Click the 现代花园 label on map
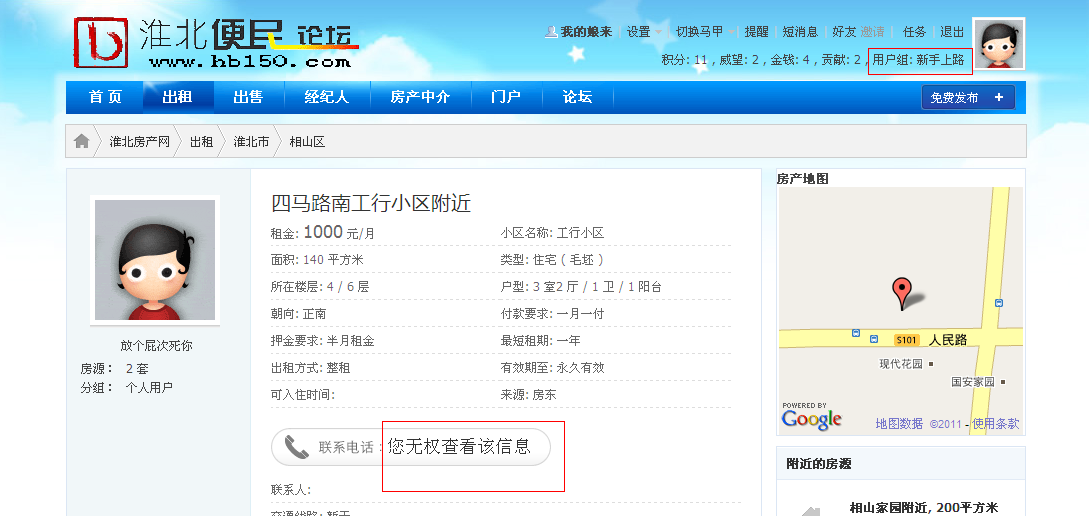The image size is (1089, 516). pyautogui.click(x=901, y=363)
